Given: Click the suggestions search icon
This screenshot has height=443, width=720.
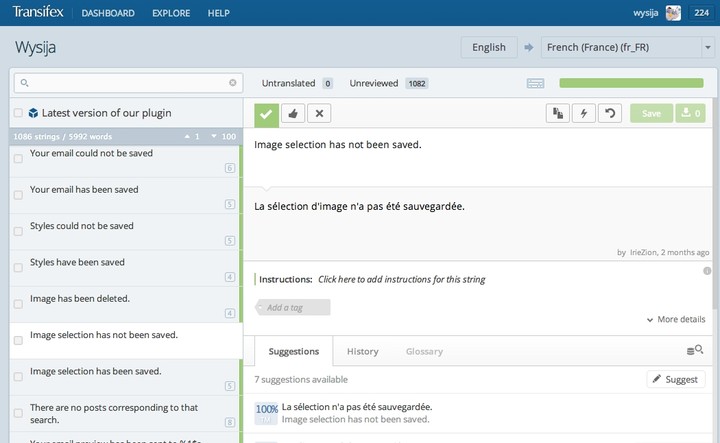Looking at the screenshot, I should pos(695,350).
